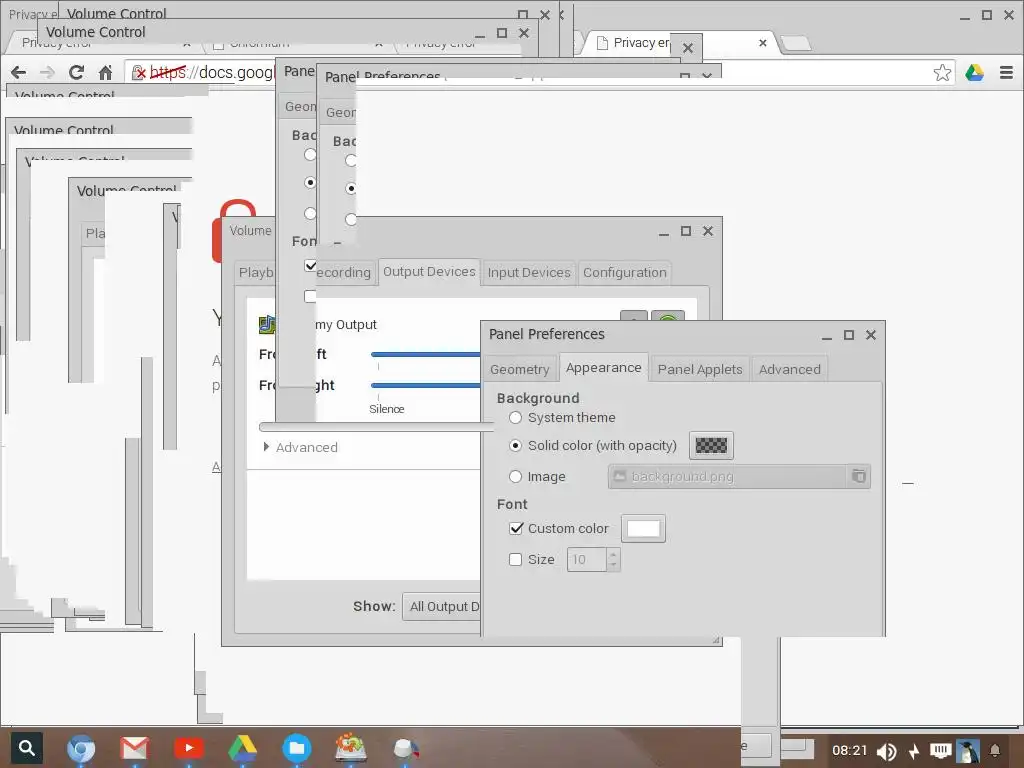Screen dimensions: 1024x768
Task: Open YouTube from the shelf
Action: pyautogui.click(x=189, y=748)
